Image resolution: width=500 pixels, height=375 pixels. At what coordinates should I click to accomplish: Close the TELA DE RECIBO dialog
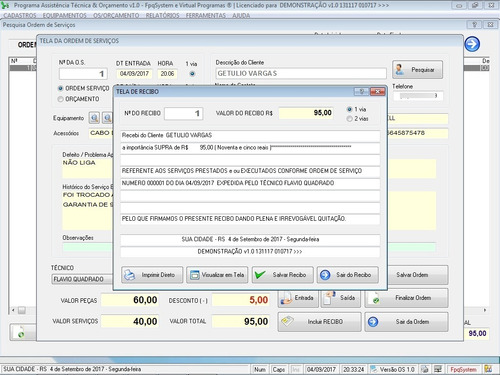click(377, 91)
